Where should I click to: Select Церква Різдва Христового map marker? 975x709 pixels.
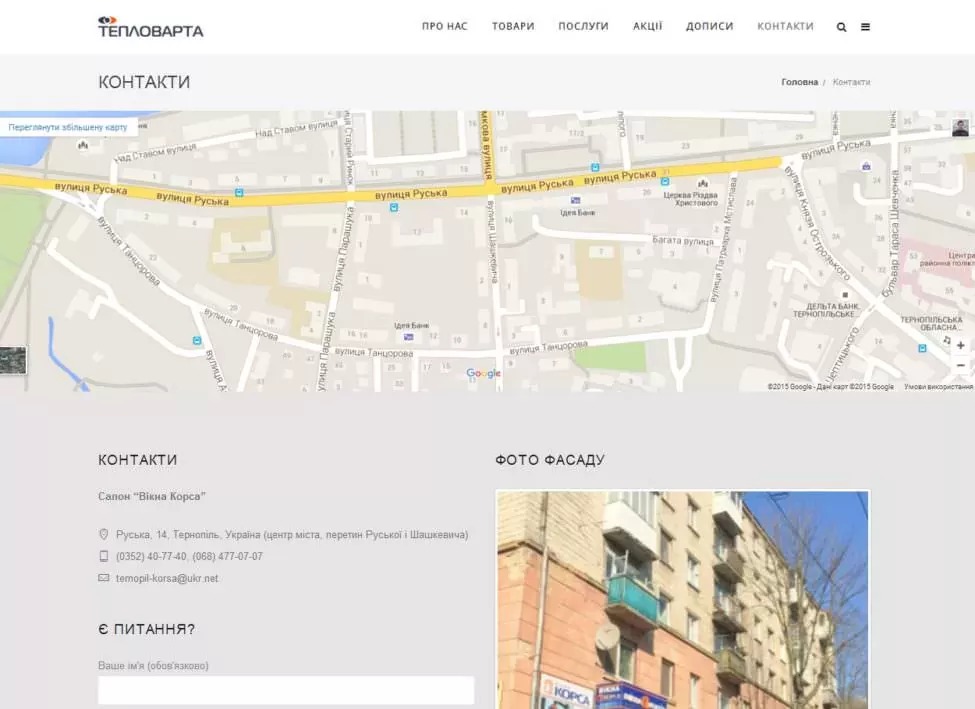tap(702, 183)
